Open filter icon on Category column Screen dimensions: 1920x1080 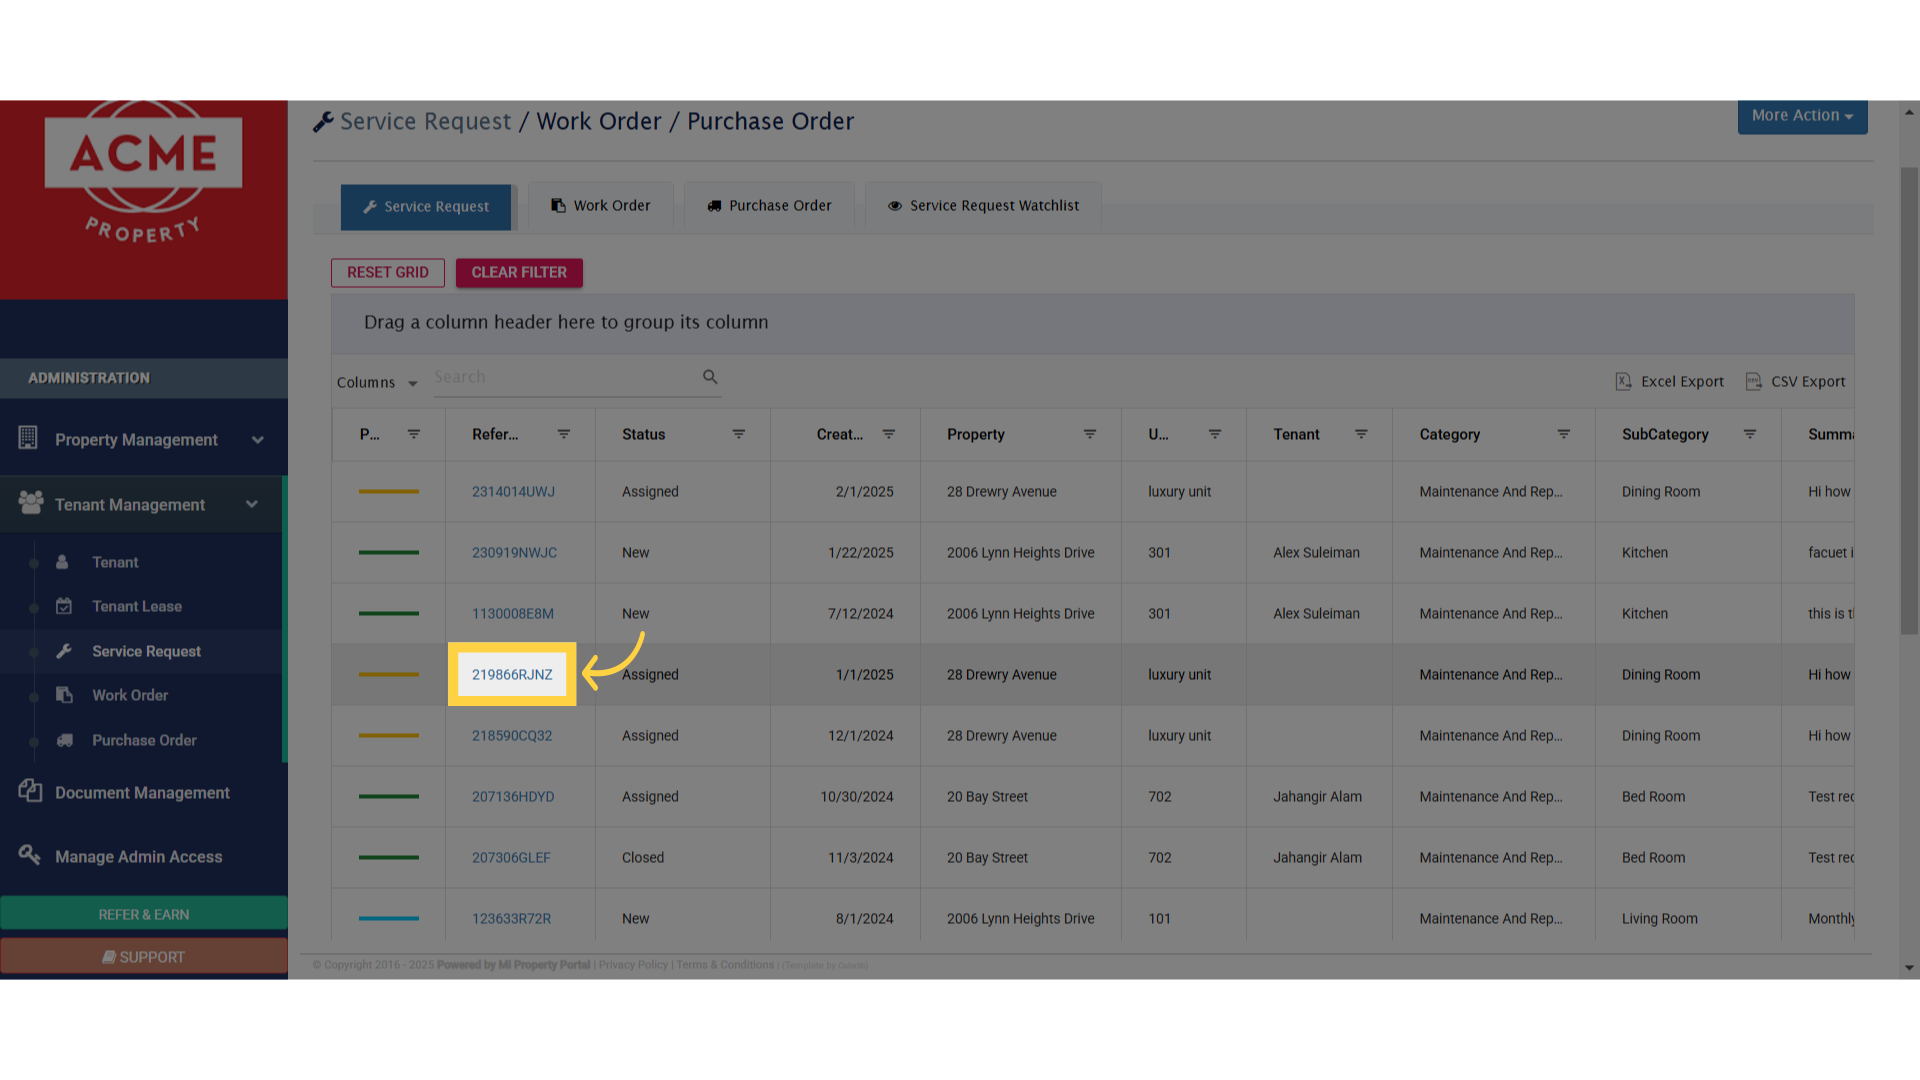click(1563, 434)
